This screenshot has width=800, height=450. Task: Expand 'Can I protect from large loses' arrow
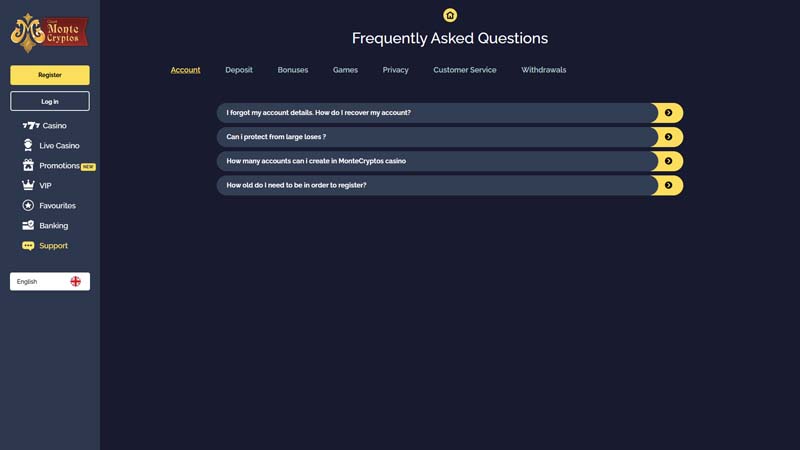click(x=667, y=137)
